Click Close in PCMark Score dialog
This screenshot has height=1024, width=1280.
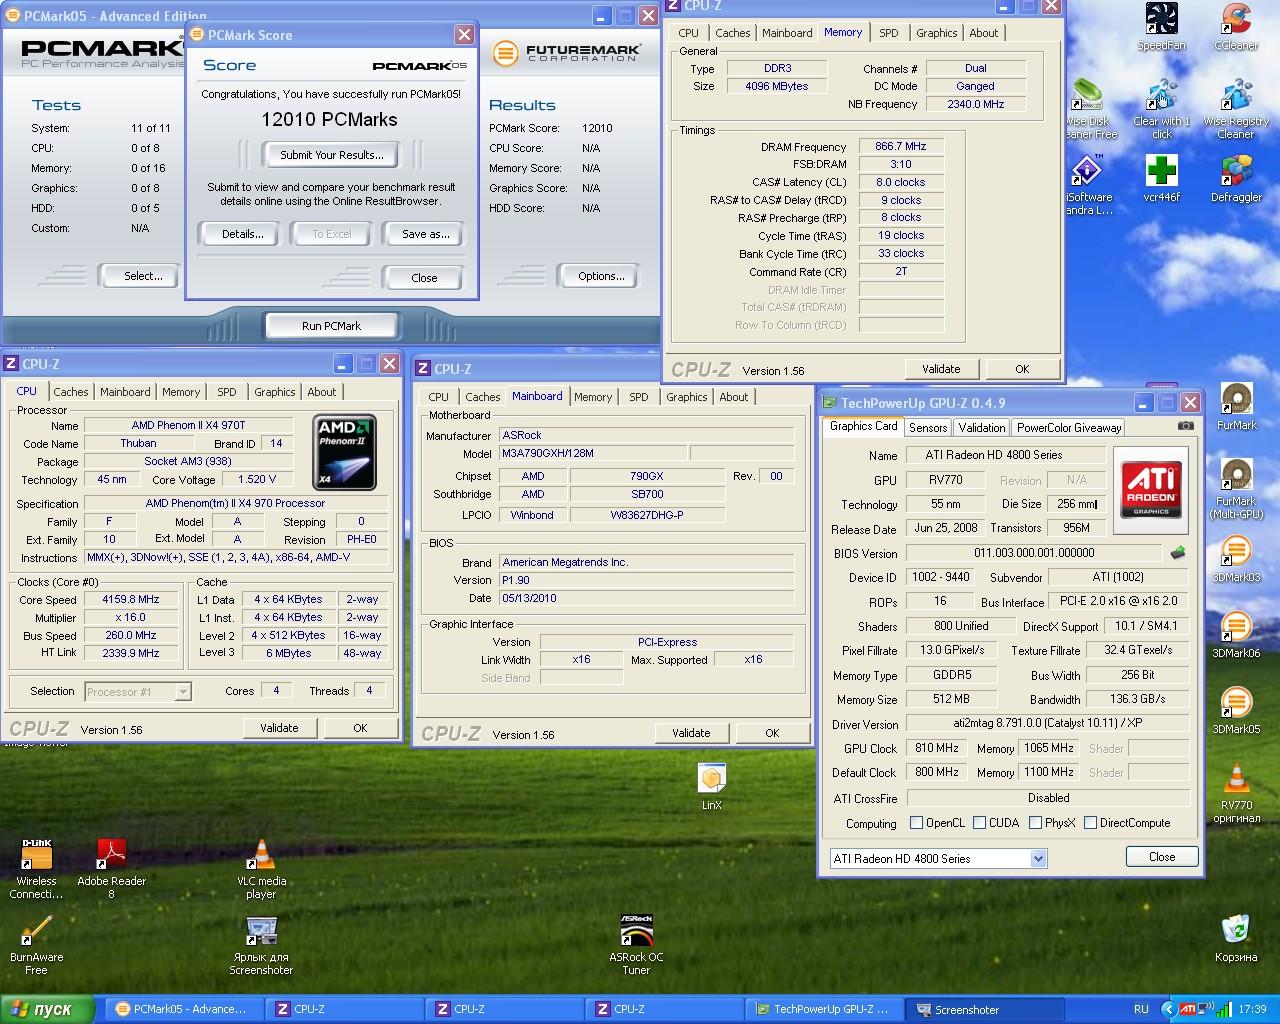click(424, 278)
